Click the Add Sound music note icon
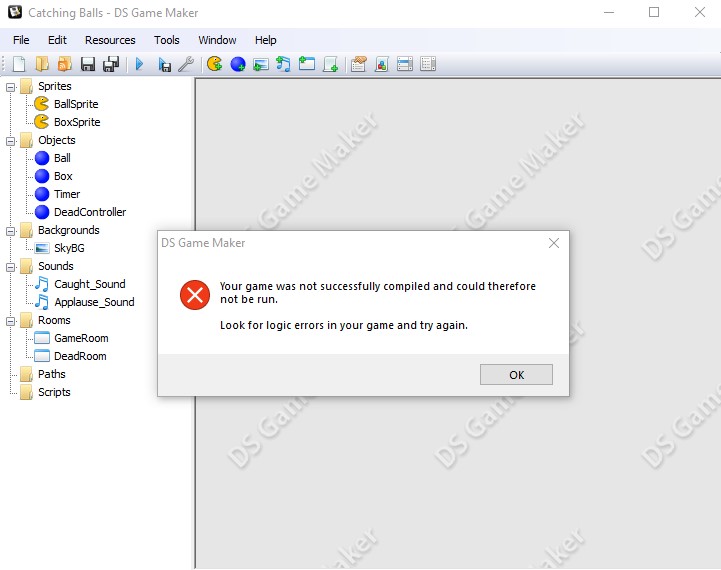721x570 pixels. point(283,64)
